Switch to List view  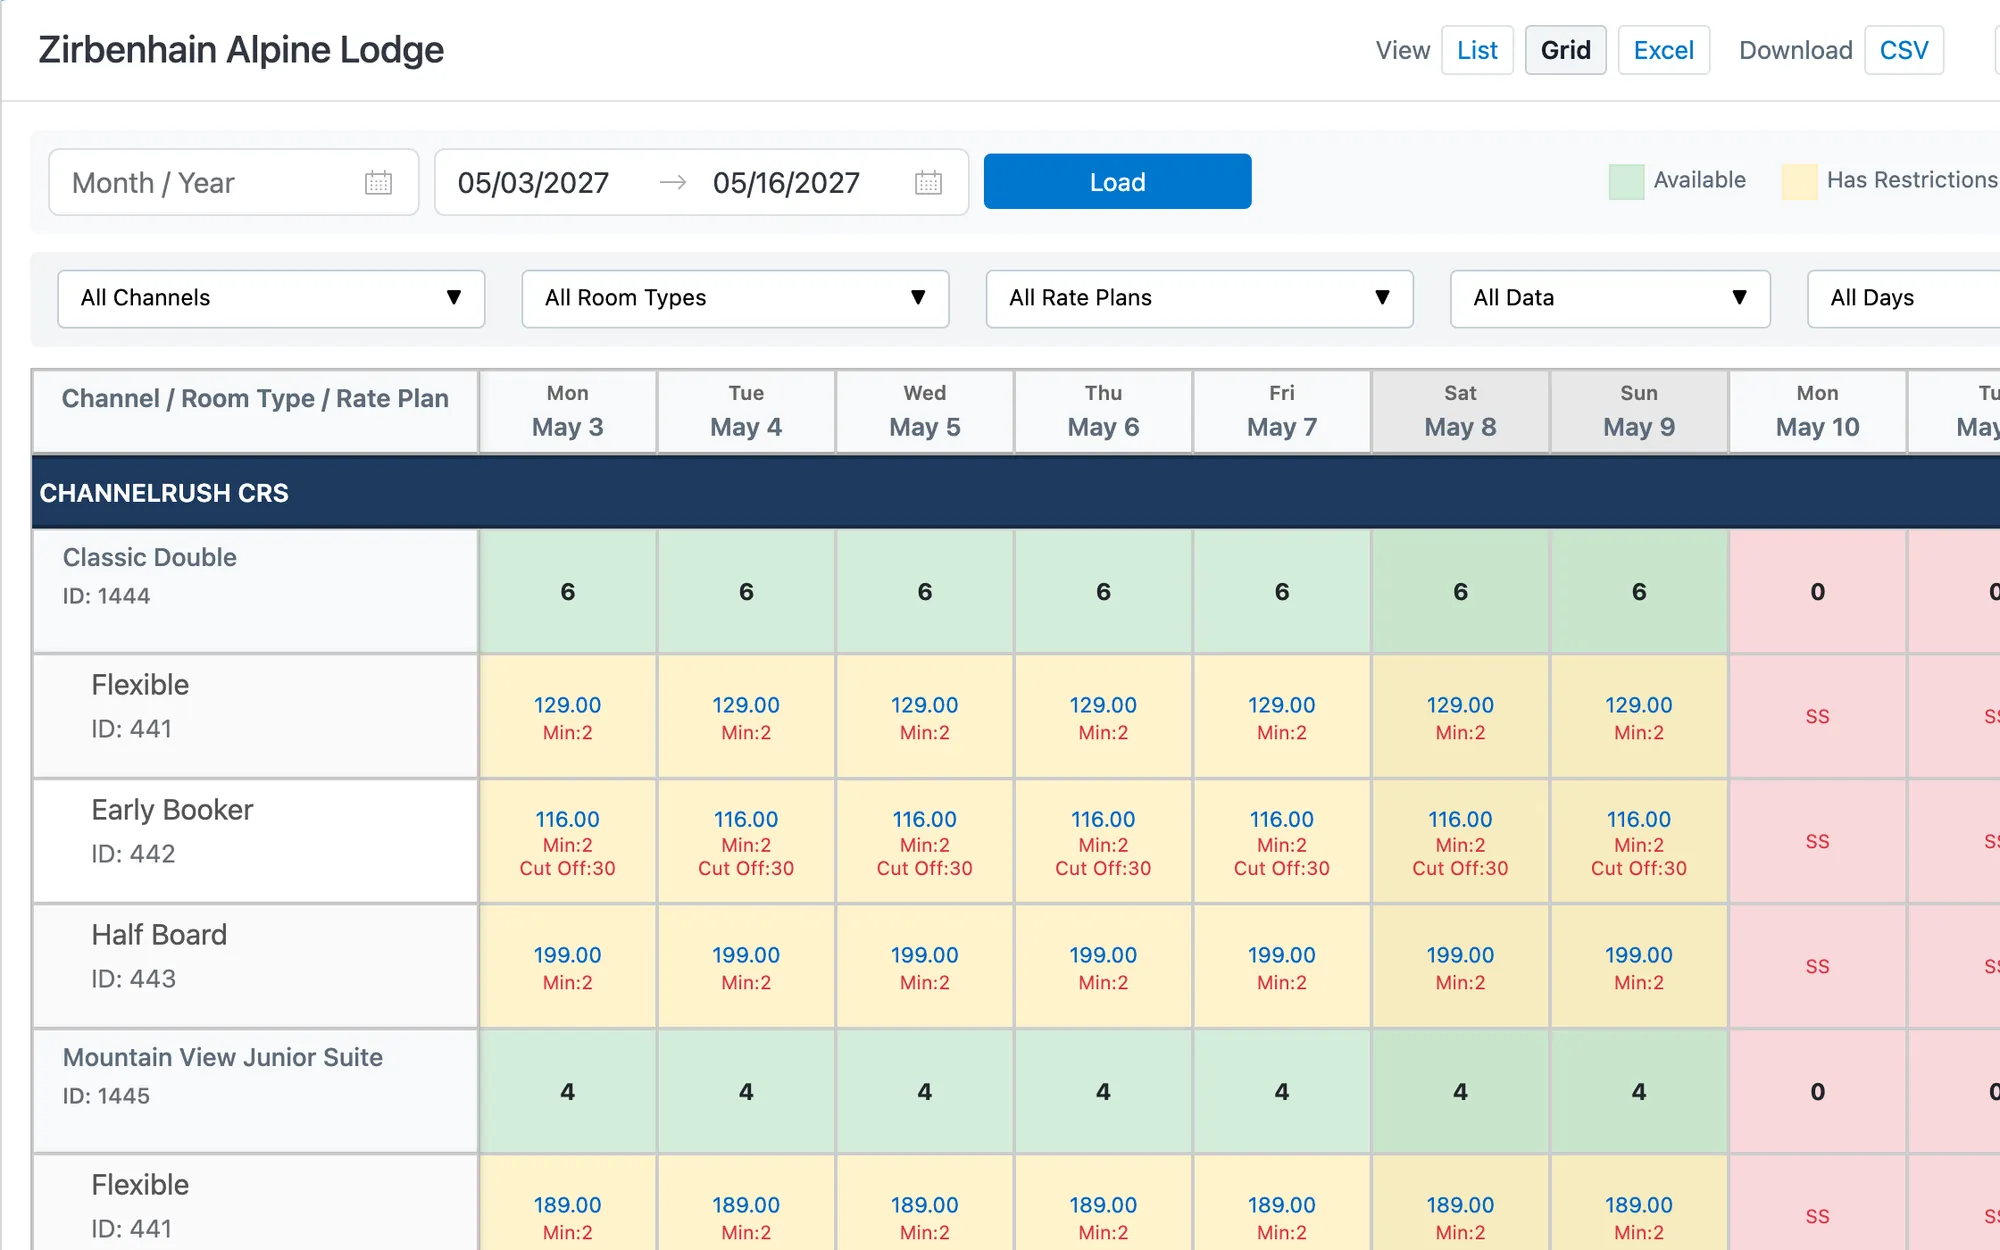coord(1477,50)
